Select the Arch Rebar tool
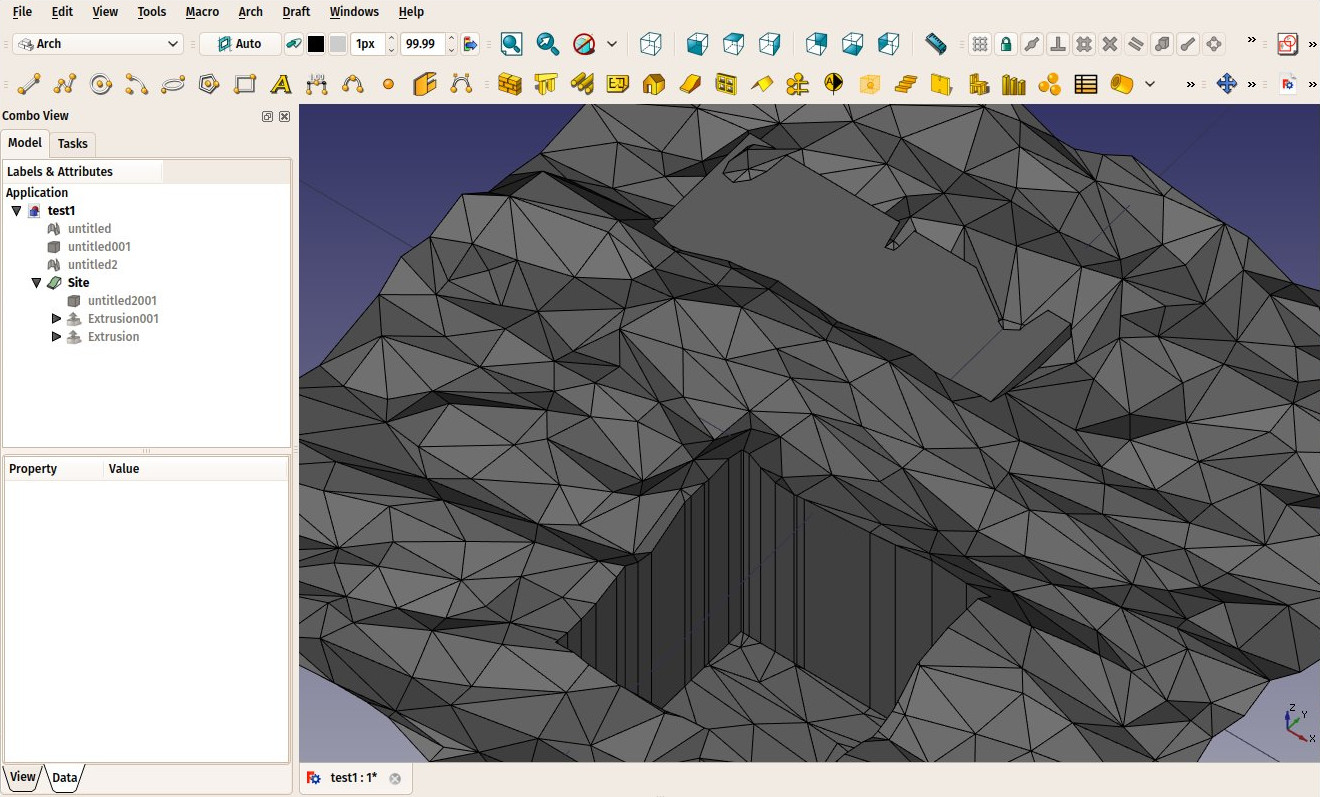1320x797 pixels. 582,84
